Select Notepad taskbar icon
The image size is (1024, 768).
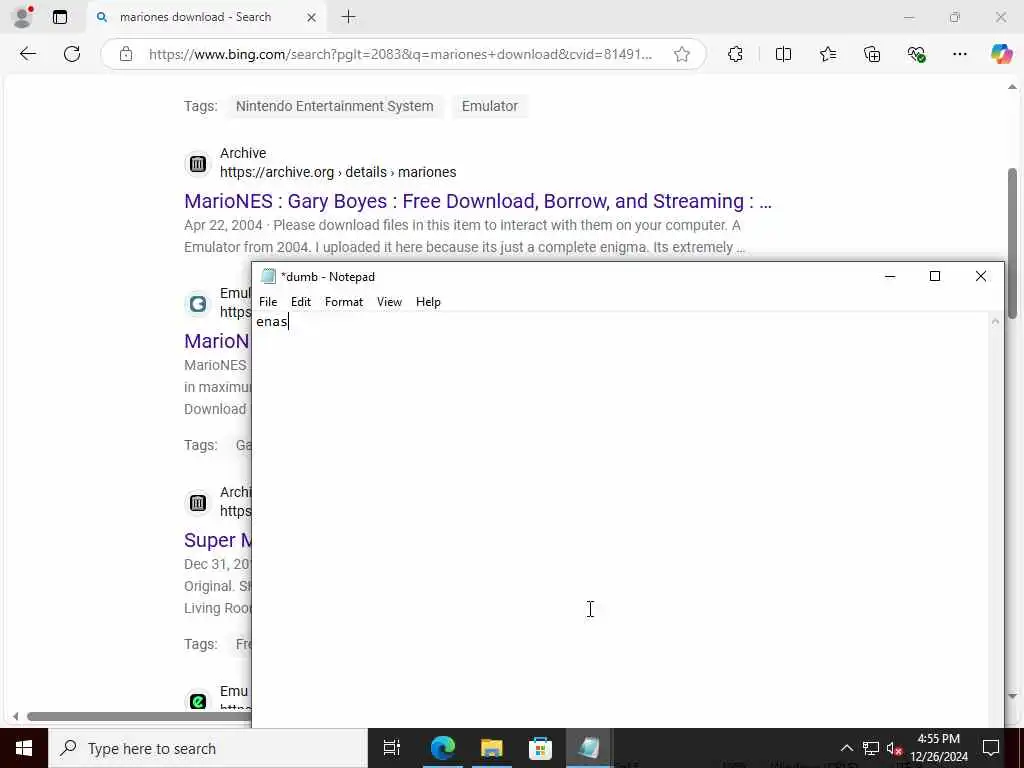point(588,748)
